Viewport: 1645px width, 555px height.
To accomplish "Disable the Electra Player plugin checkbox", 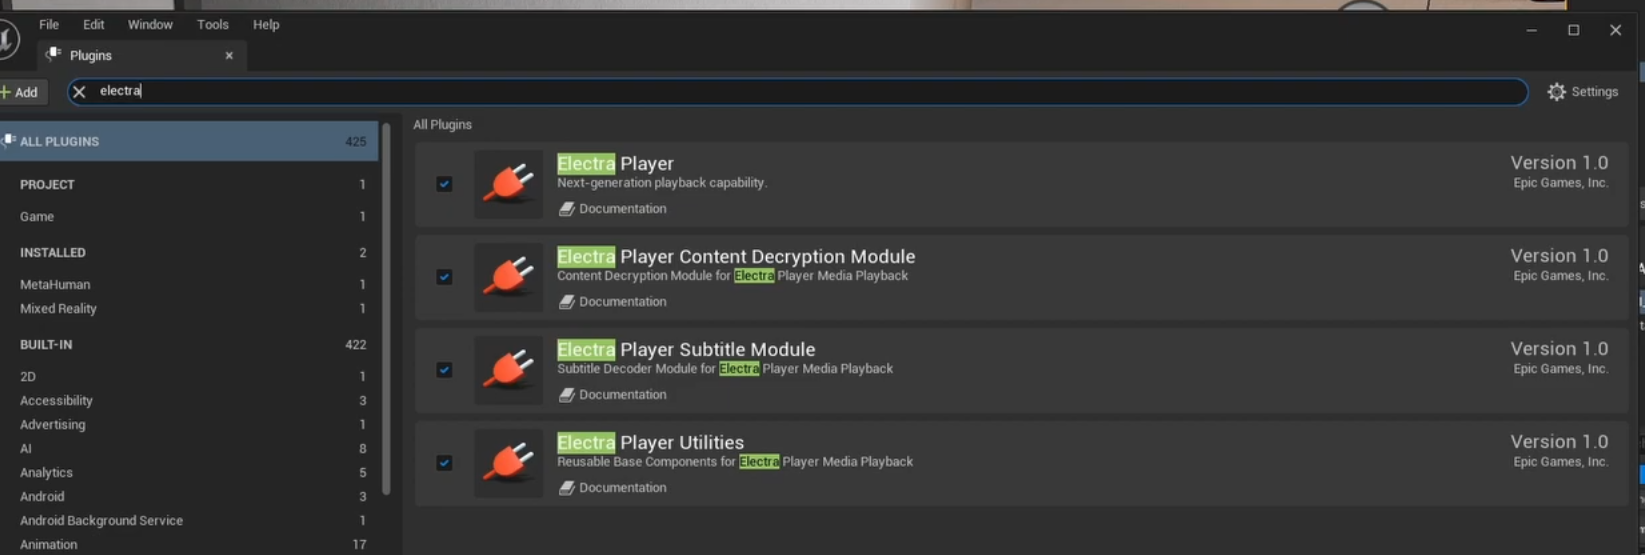I will (444, 184).
